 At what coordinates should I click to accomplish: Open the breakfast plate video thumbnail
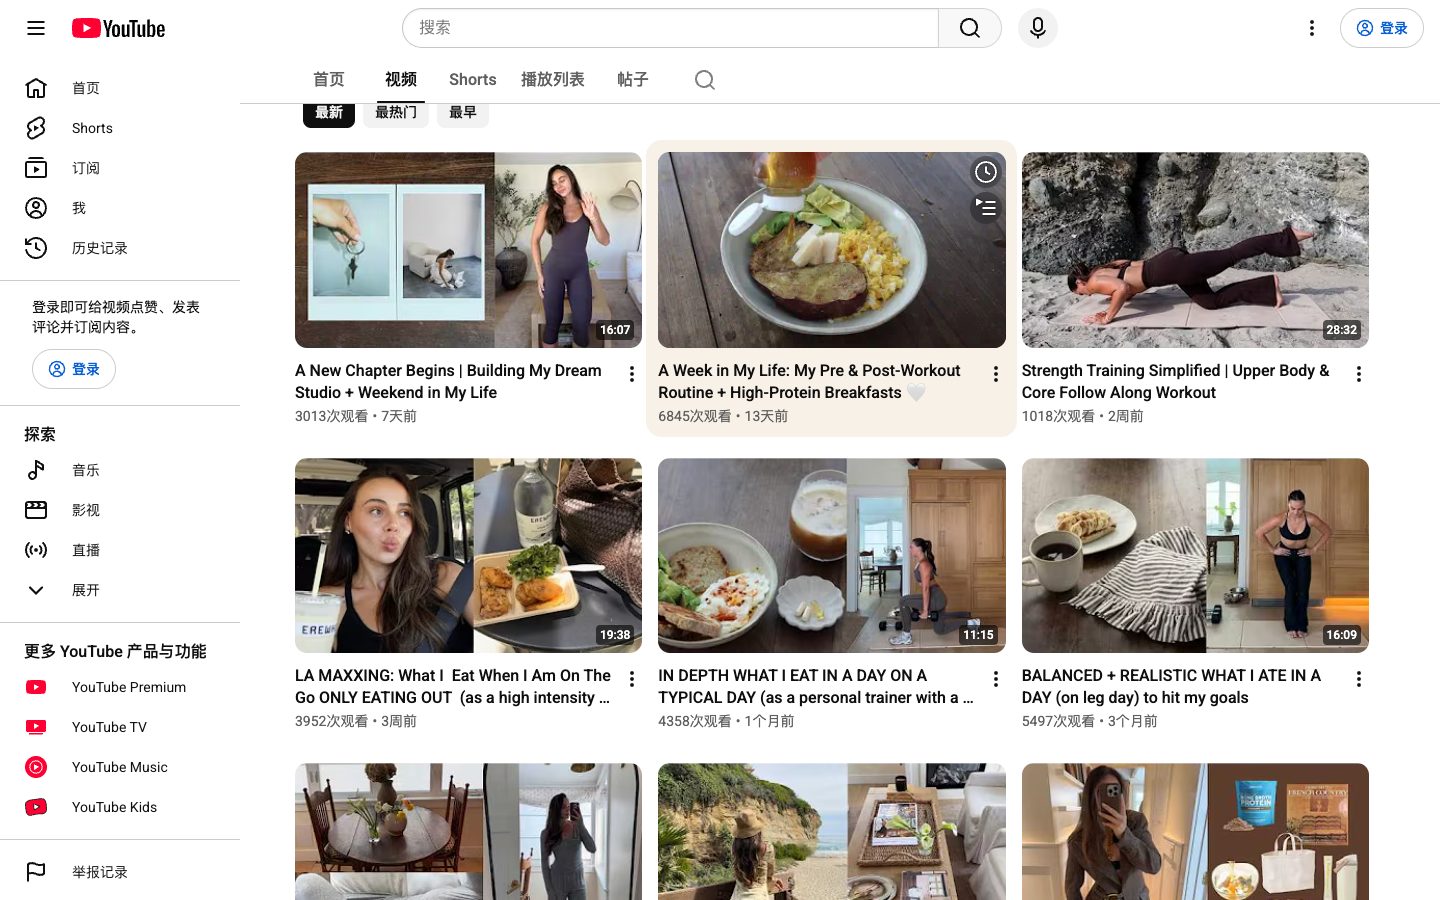pyautogui.click(x=832, y=250)
